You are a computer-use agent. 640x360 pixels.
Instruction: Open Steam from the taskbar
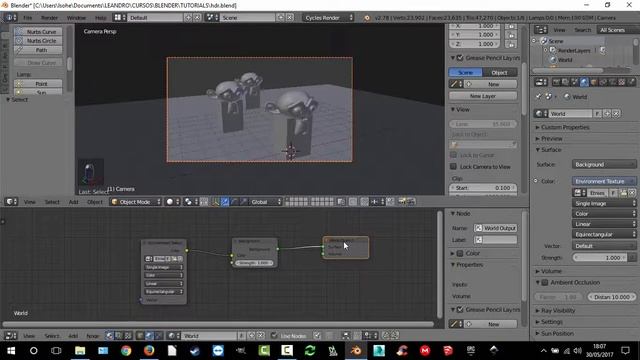tap(195, 351)
